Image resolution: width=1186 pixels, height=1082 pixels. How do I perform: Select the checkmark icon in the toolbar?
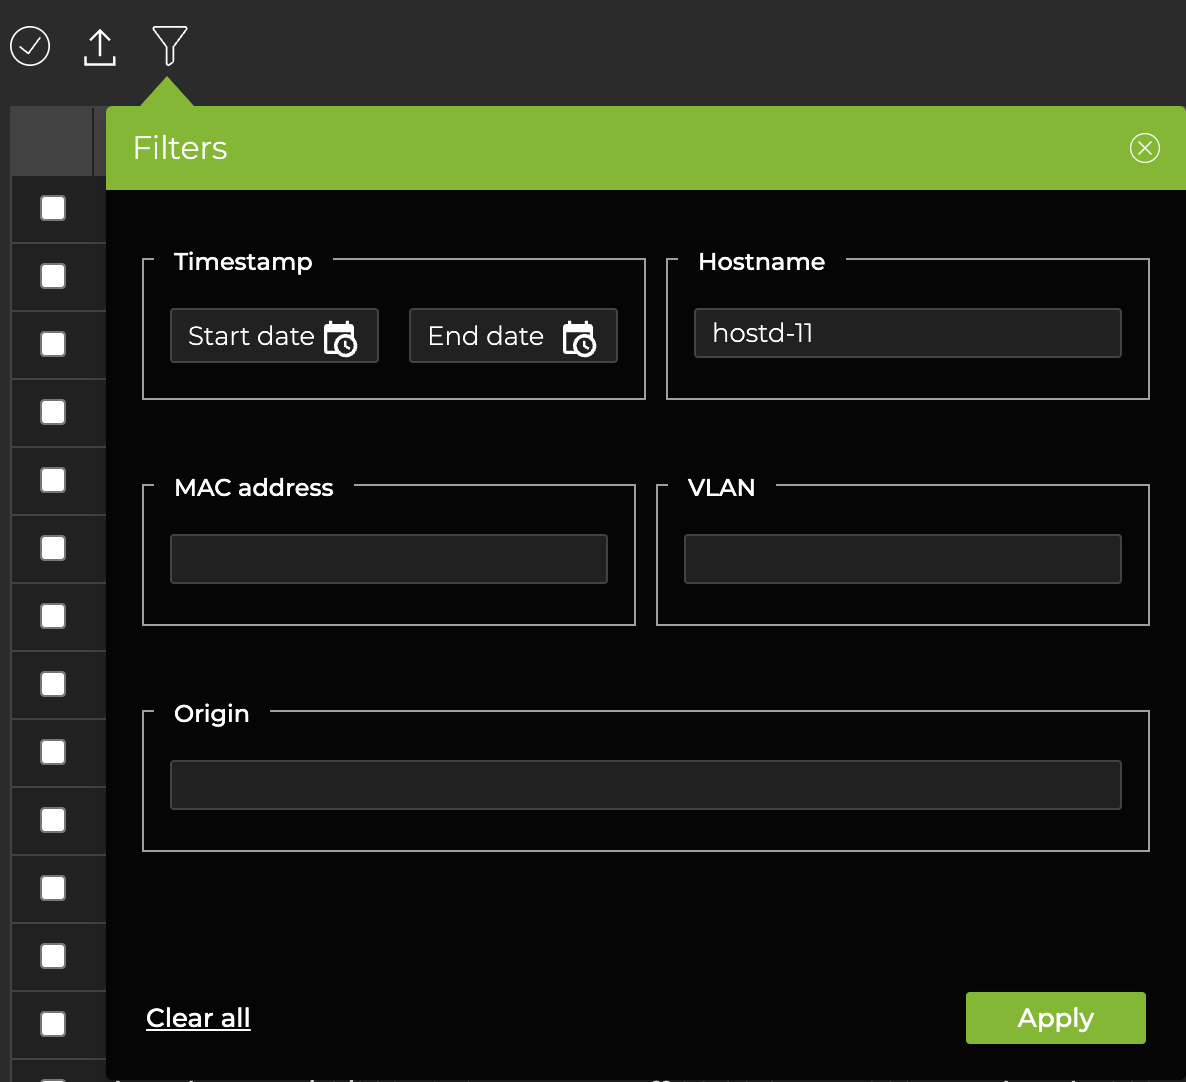[29, 46]
